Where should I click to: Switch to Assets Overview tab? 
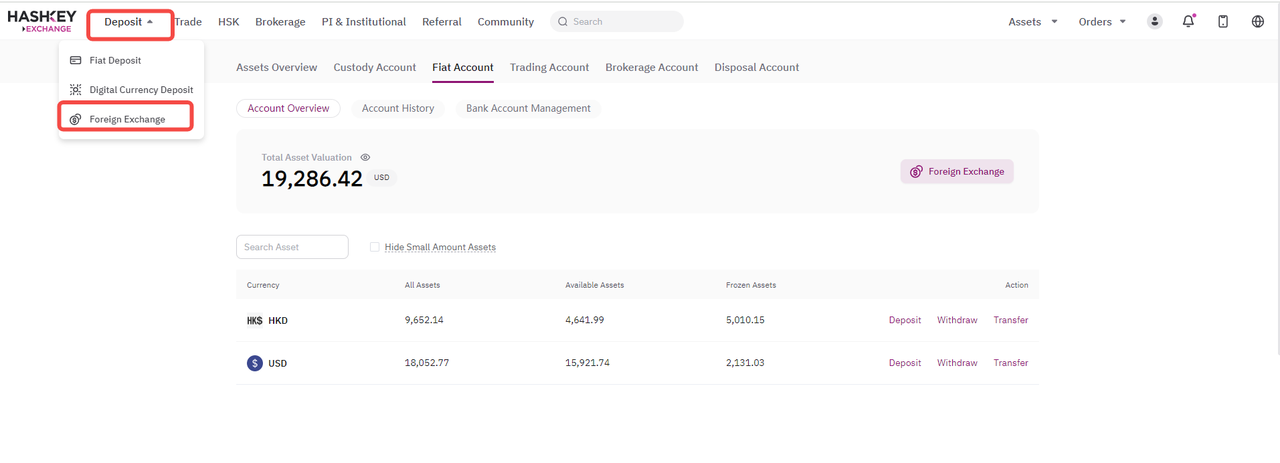pyautogui.click(x=277, y=67)
